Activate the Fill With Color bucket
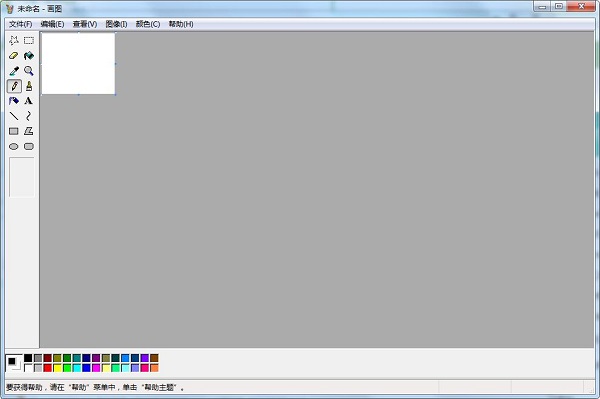Image resolution: width=600 pixels, height=399 pixels. 29,56
